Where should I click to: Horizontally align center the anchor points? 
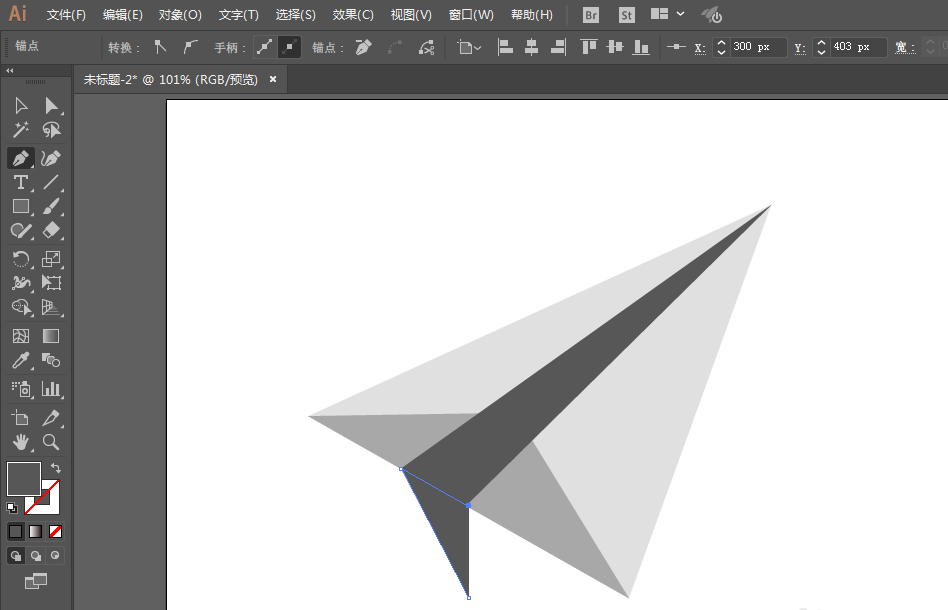(531, 47)
